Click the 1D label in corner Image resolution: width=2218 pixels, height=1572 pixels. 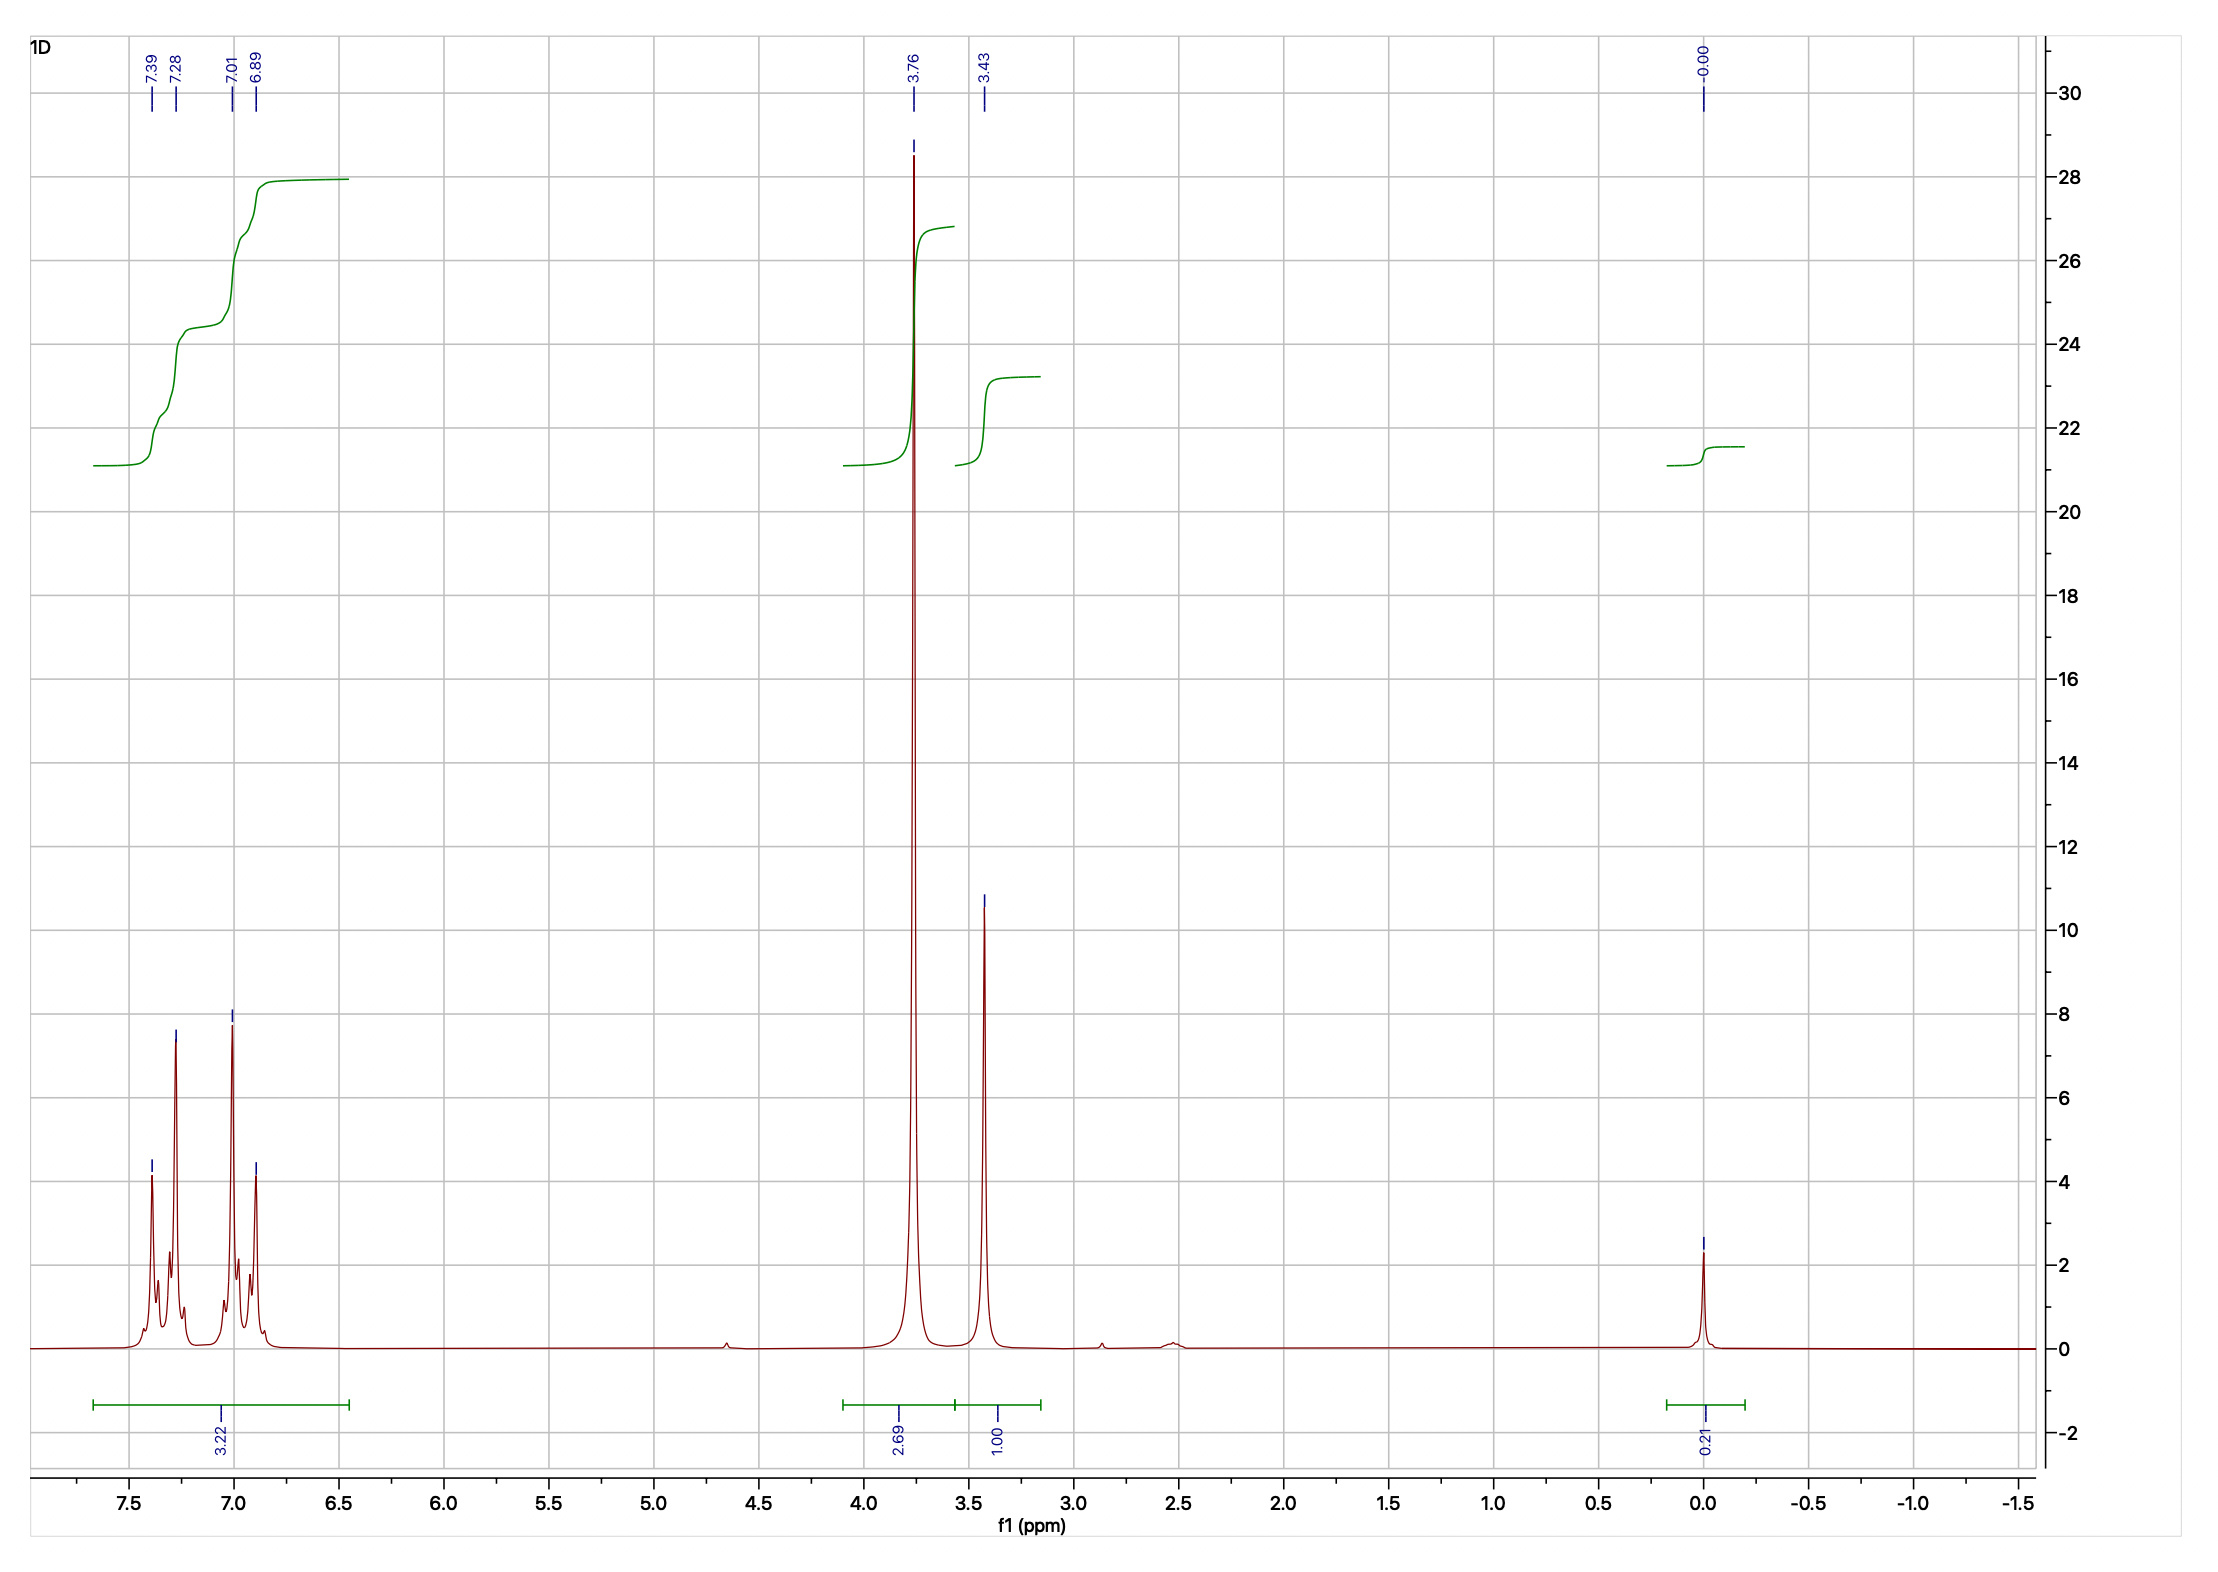click(41, 48)
